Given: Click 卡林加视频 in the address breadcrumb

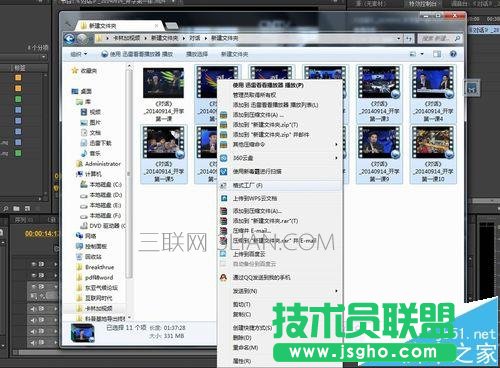Looking at the screenshot, I should point(127,38).
